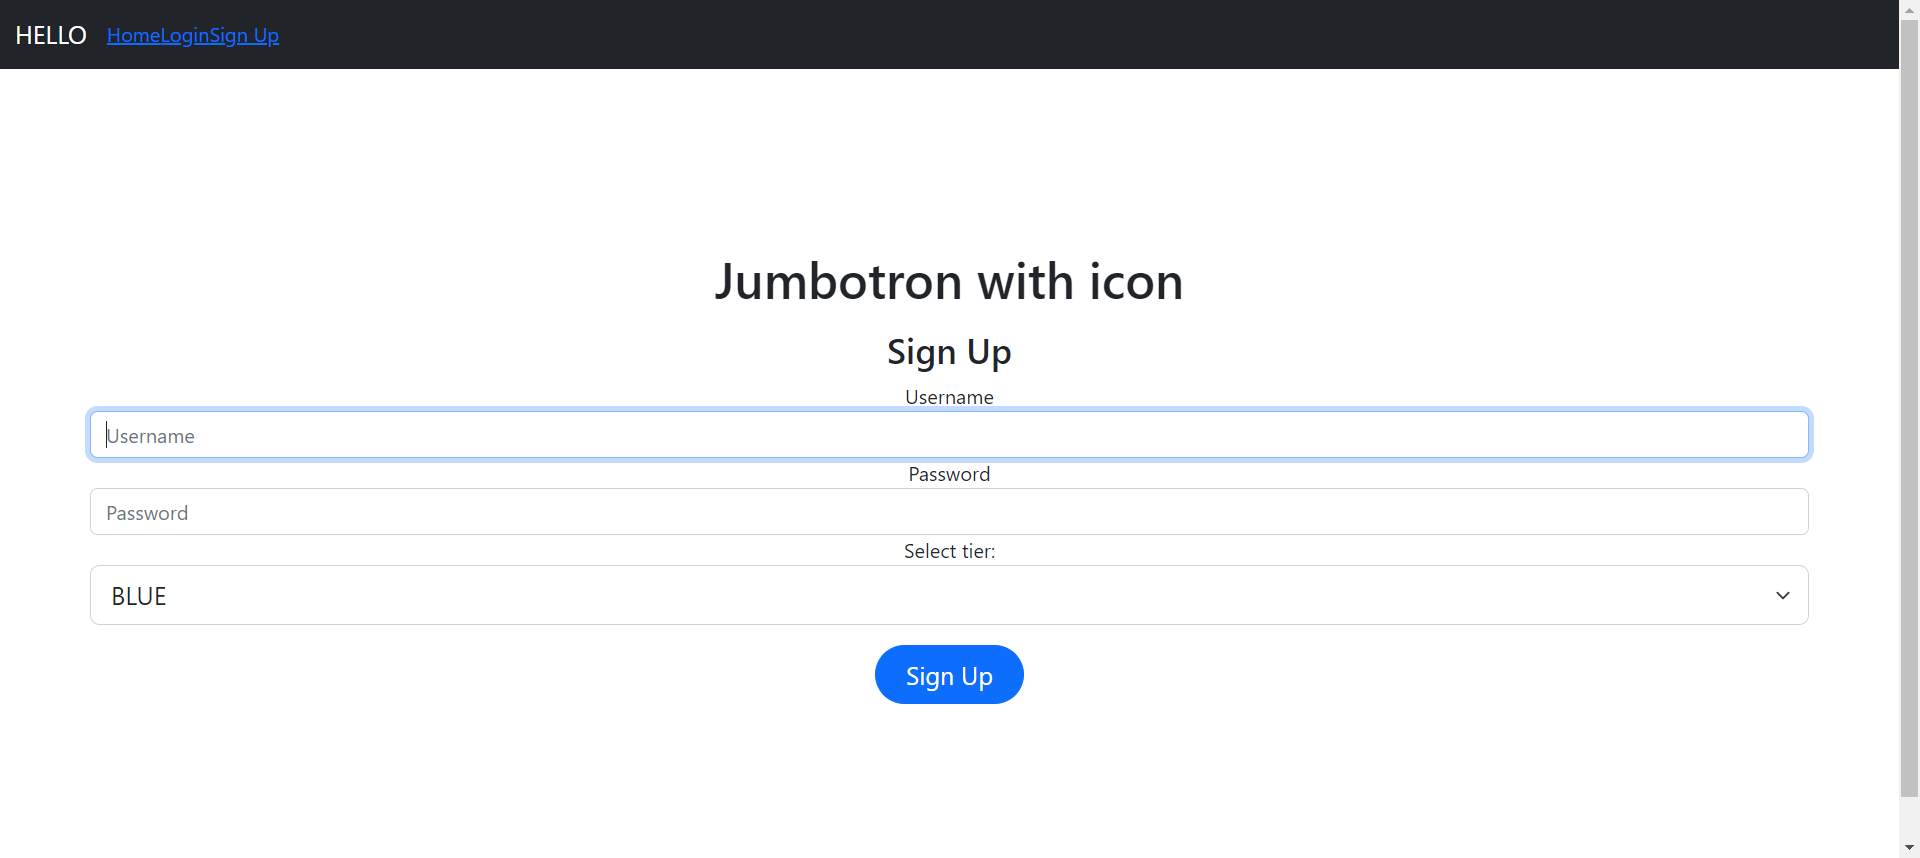Focus the Password input field
Screen dimensions: 1920x858
pos(949,512)
